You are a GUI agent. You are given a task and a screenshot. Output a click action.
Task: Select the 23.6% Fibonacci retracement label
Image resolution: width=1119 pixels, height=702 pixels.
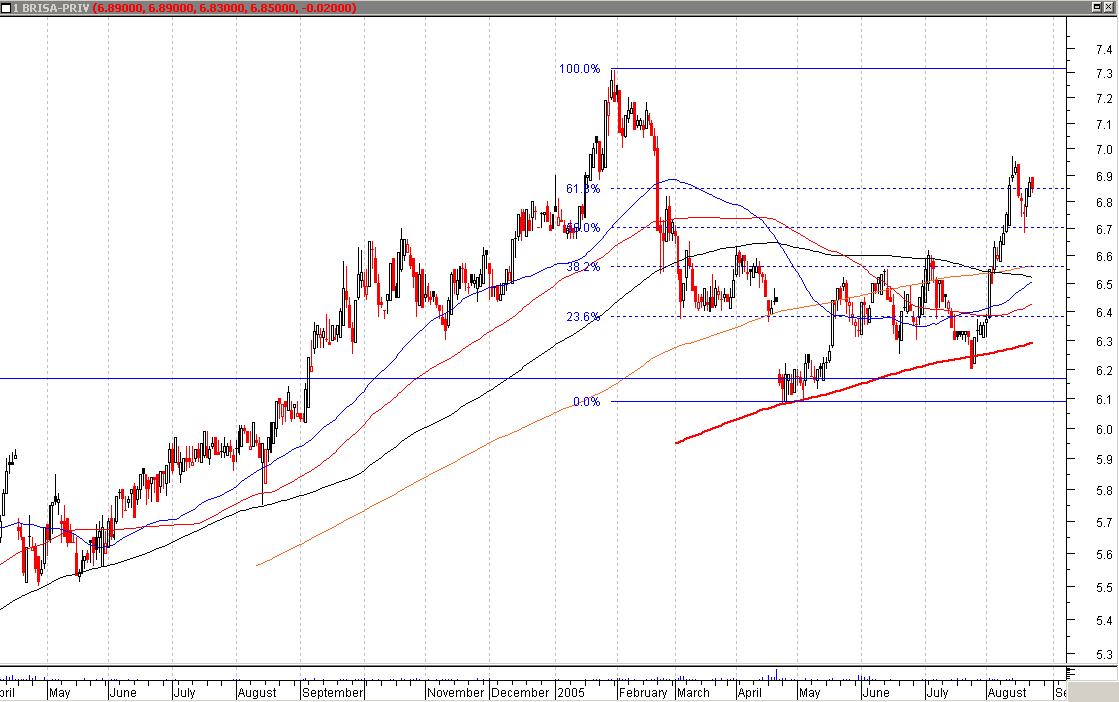[583, 316]
